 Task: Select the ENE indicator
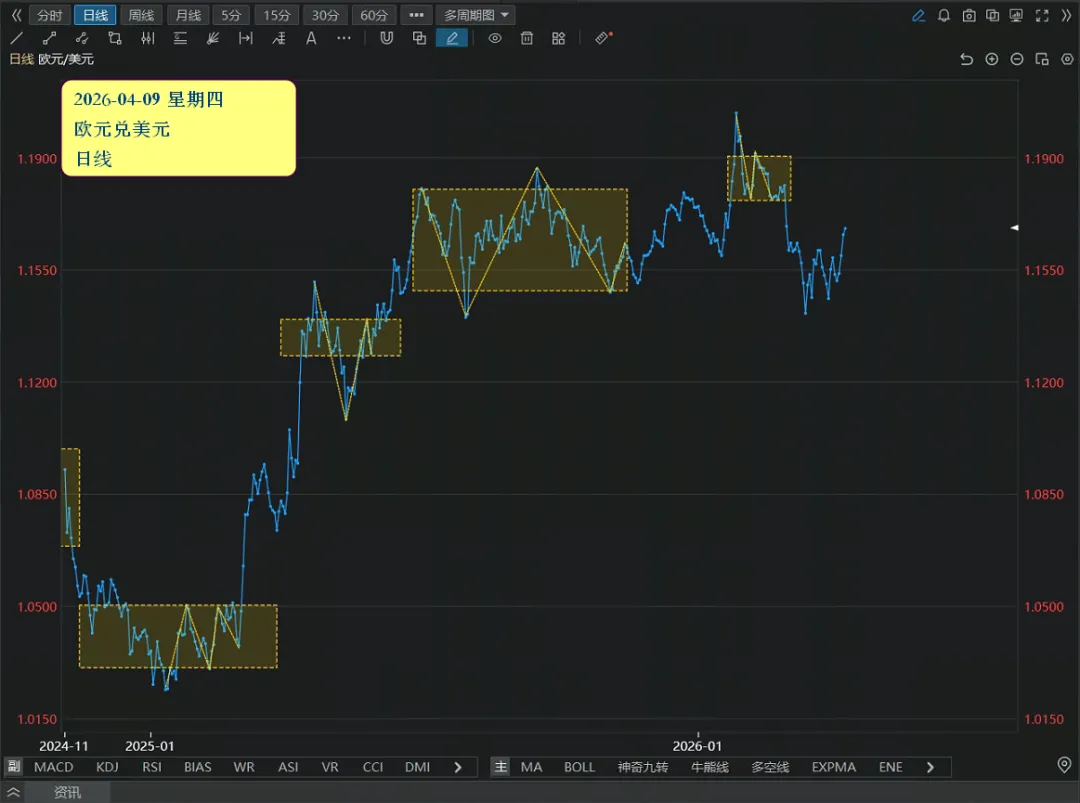click(891, 767)
